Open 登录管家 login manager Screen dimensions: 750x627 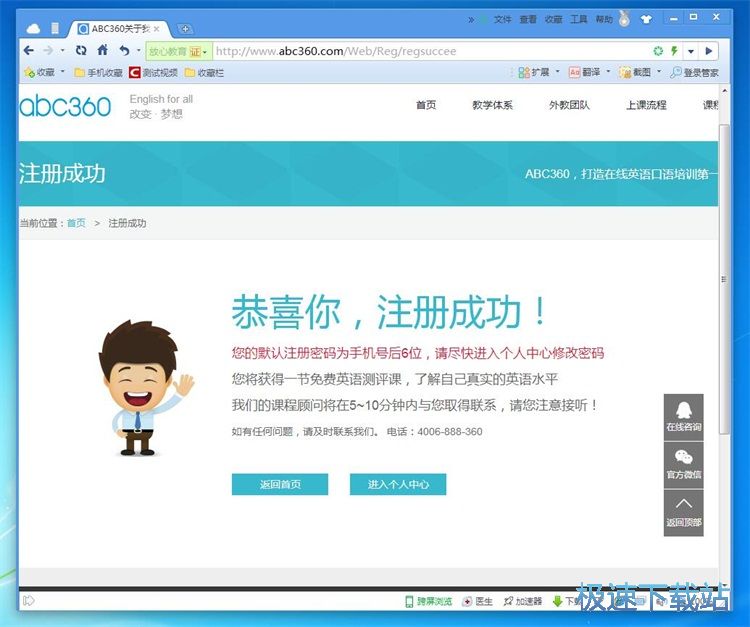click(694, 72)
